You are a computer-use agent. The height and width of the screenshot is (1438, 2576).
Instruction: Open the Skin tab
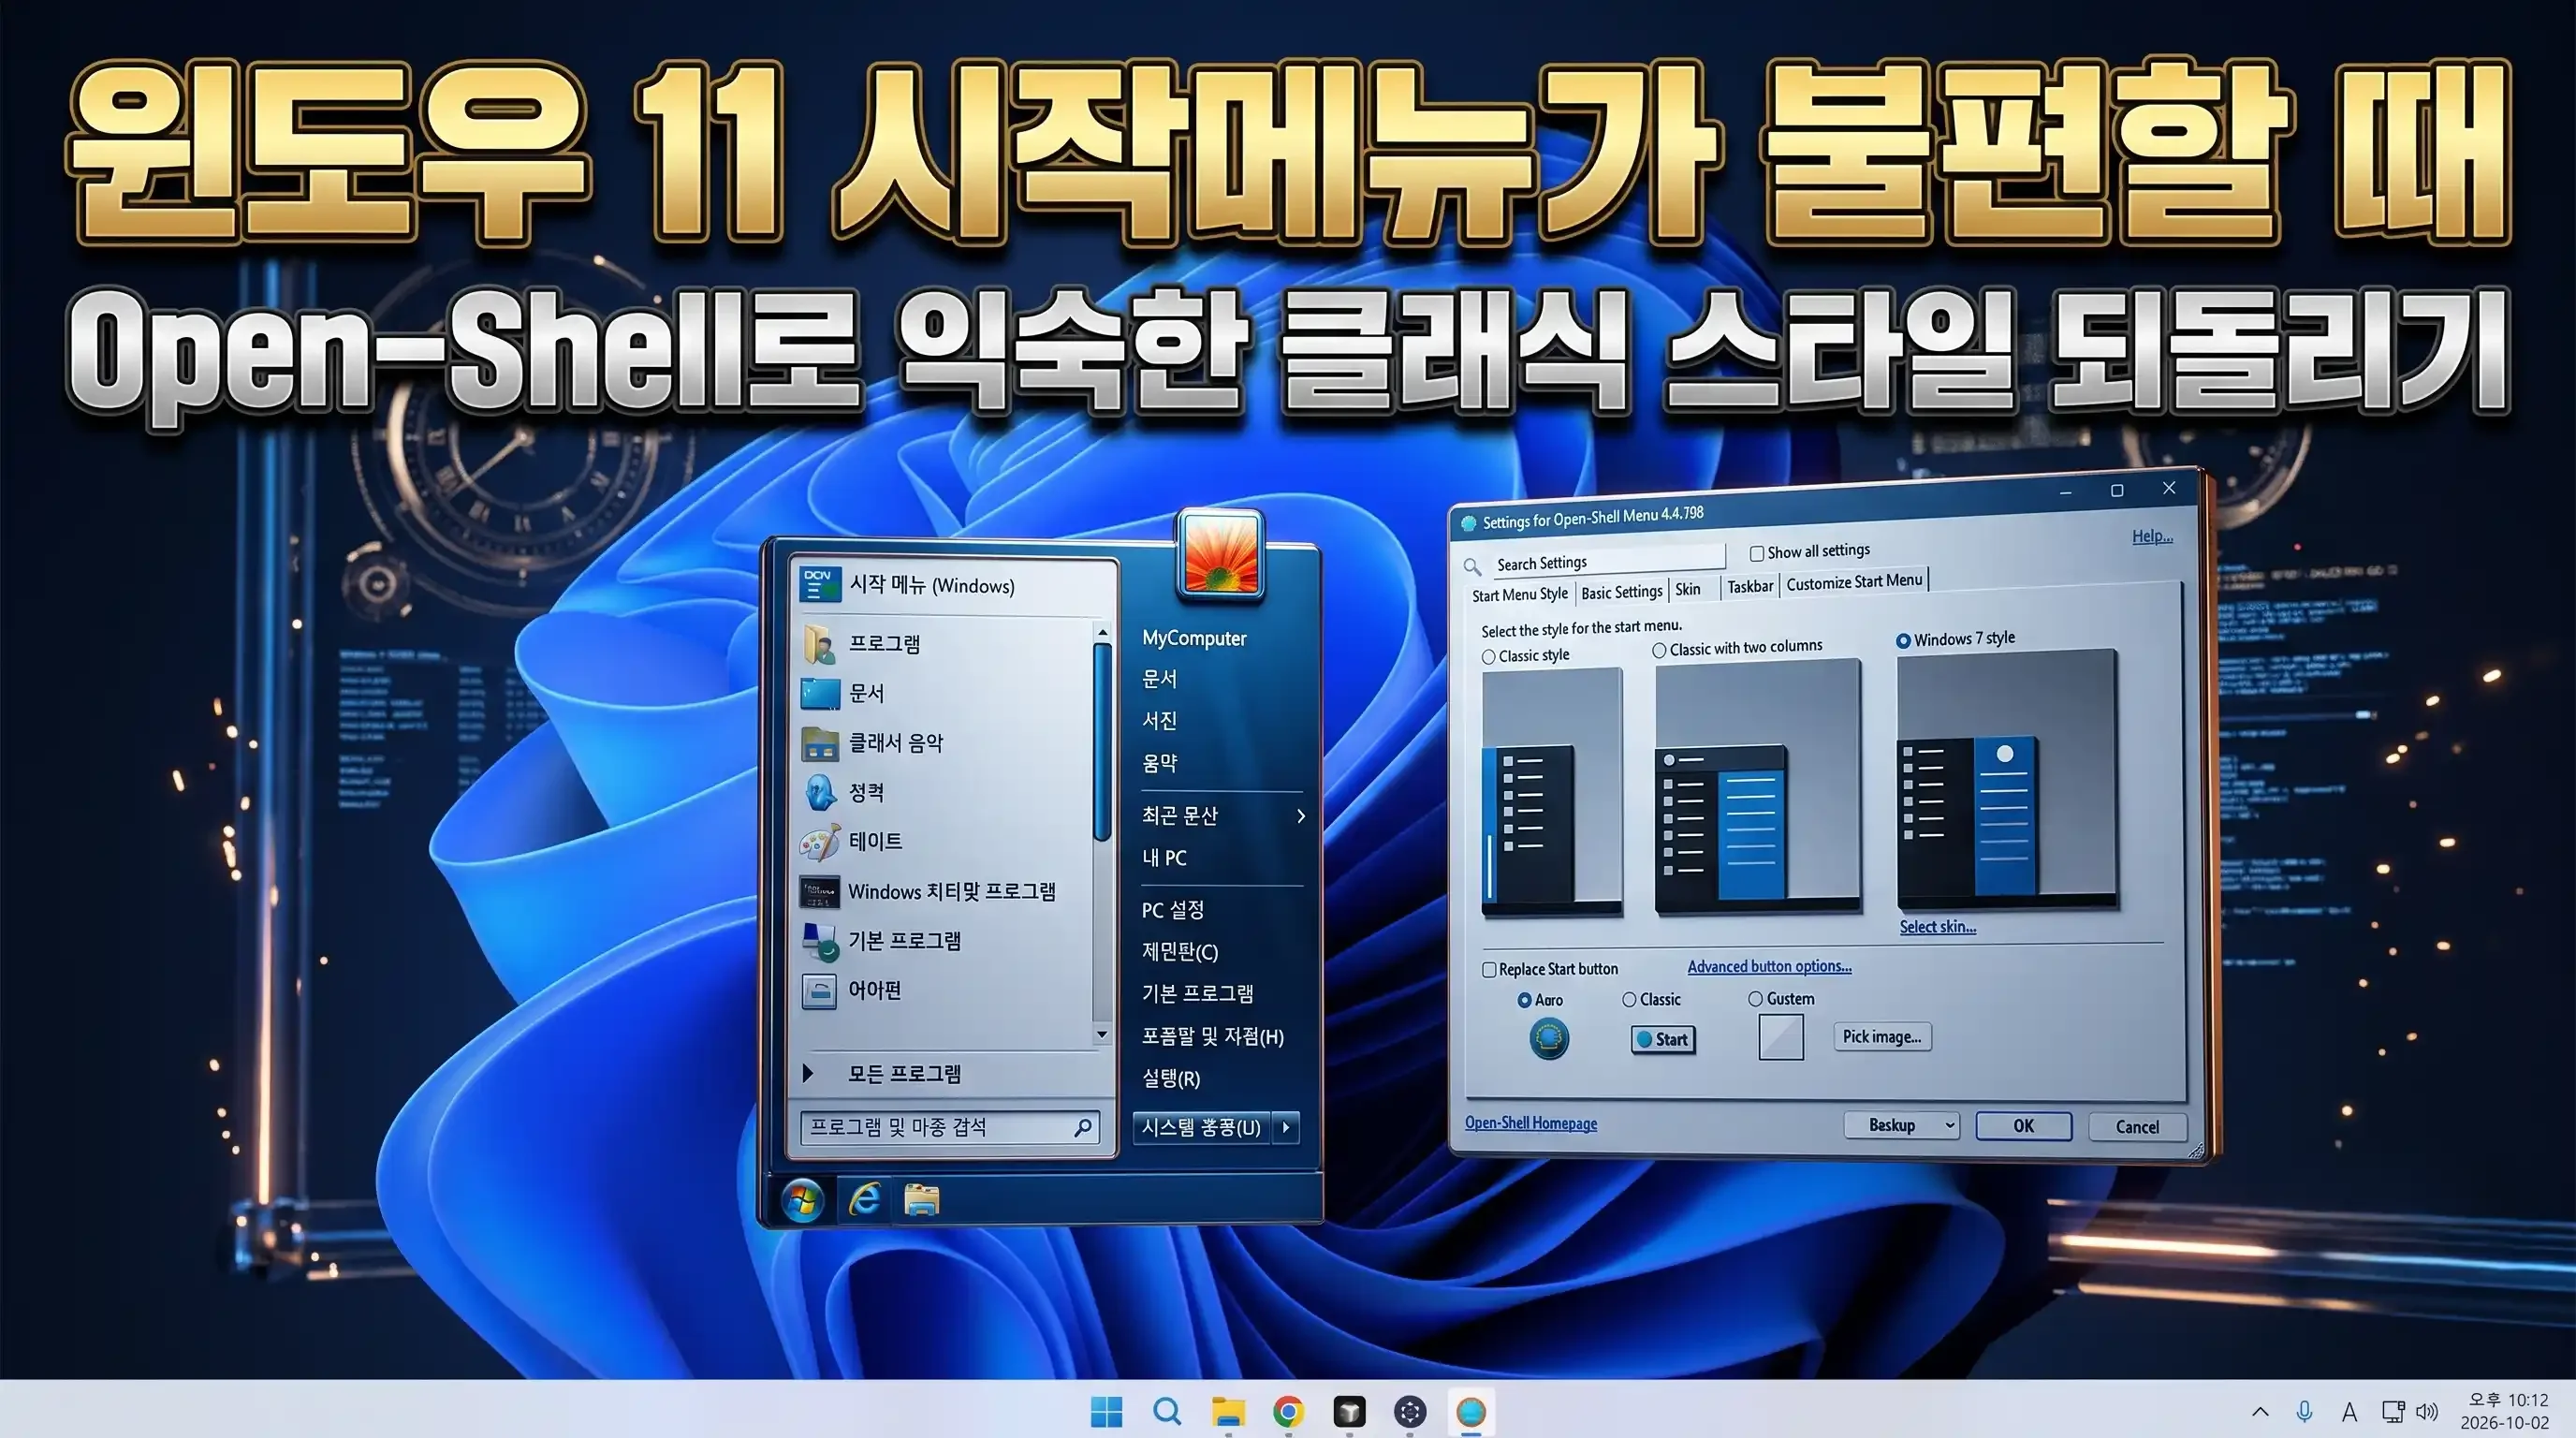point(1687,589)
